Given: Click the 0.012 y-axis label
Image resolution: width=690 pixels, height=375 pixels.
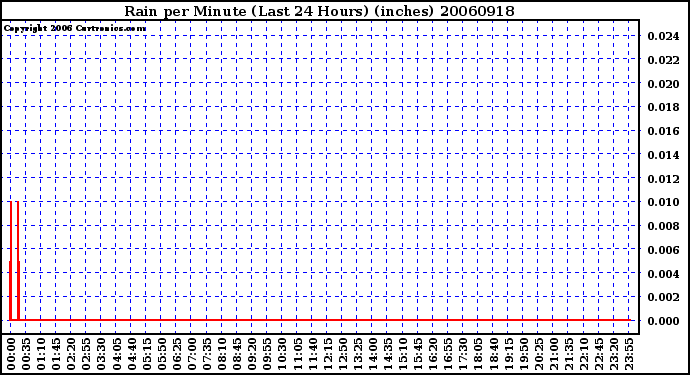Looking at the screenshot, I should click(663, 179).
